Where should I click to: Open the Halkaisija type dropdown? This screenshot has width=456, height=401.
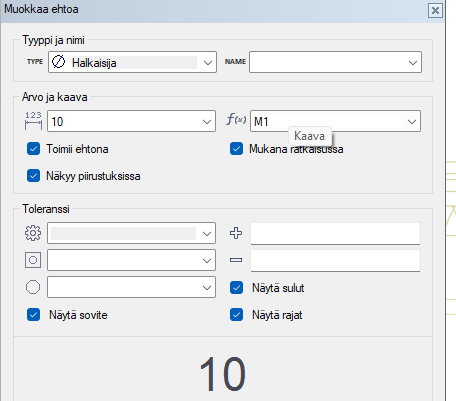(132, 62)
